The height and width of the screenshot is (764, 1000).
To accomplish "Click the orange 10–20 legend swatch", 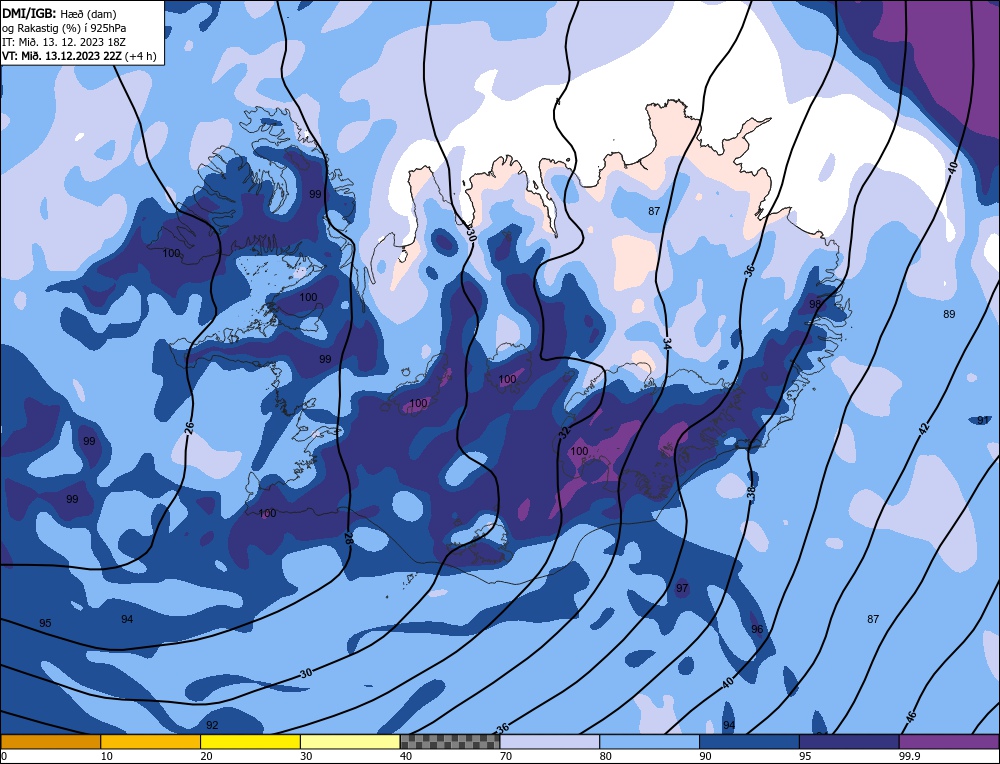I will [151, 742].
